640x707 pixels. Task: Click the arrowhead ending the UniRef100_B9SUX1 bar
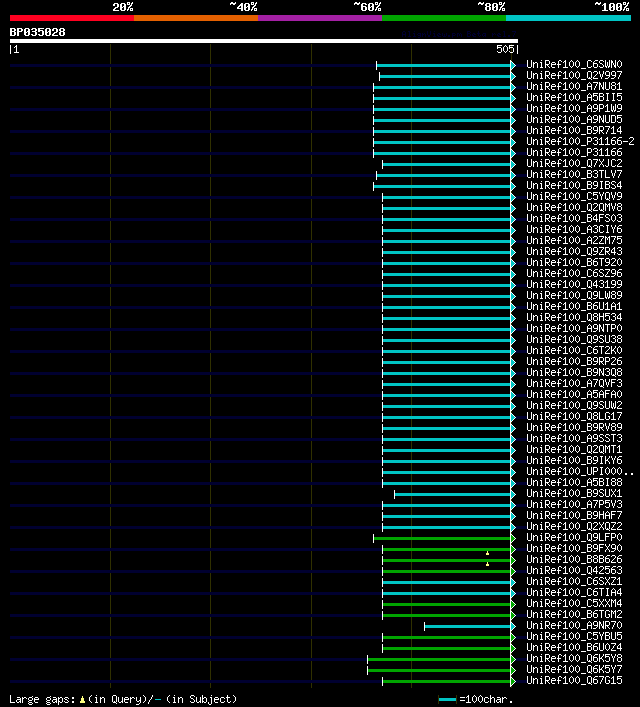click(x=513, y=495)
